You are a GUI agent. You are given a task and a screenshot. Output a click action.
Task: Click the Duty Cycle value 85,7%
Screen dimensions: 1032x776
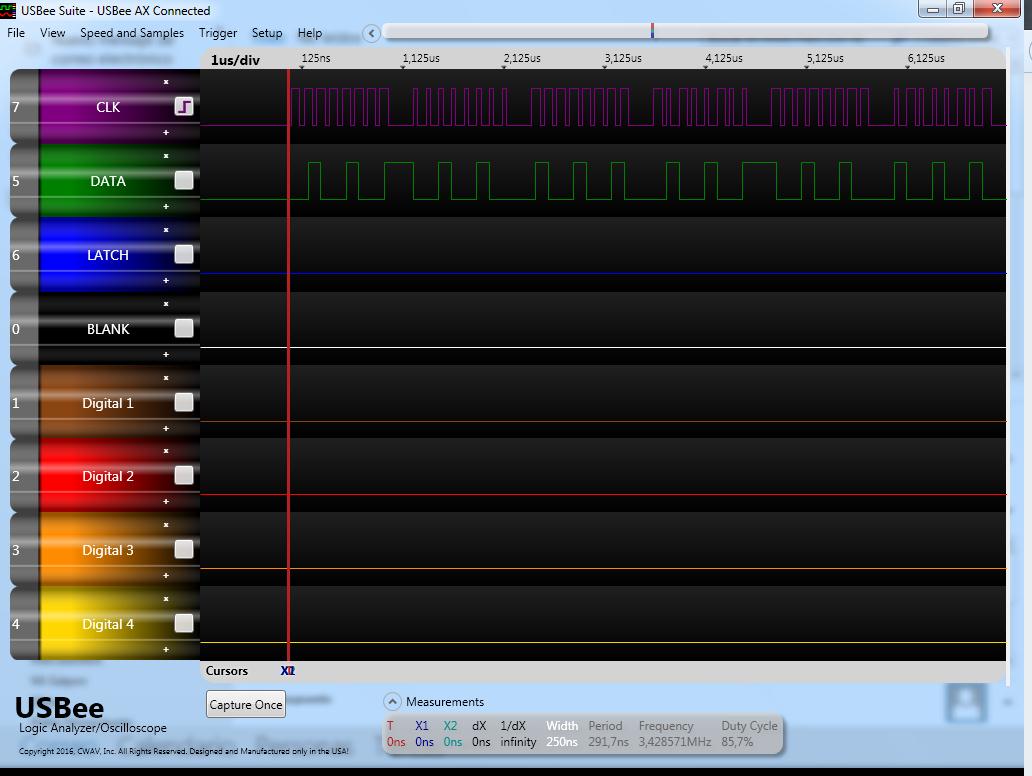click(737, 742)
